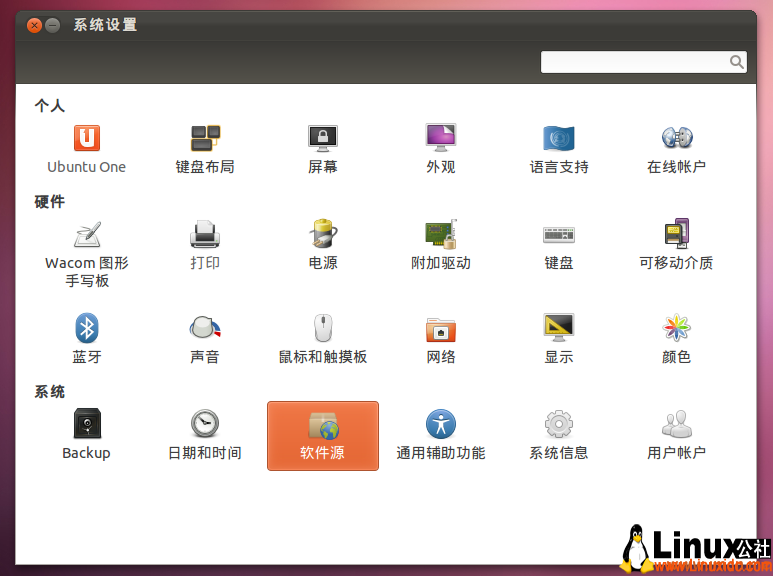Open the 附加驱动 additional drivers icon
The width and height of the screenshot is (773, 576).
click(441, 234)
